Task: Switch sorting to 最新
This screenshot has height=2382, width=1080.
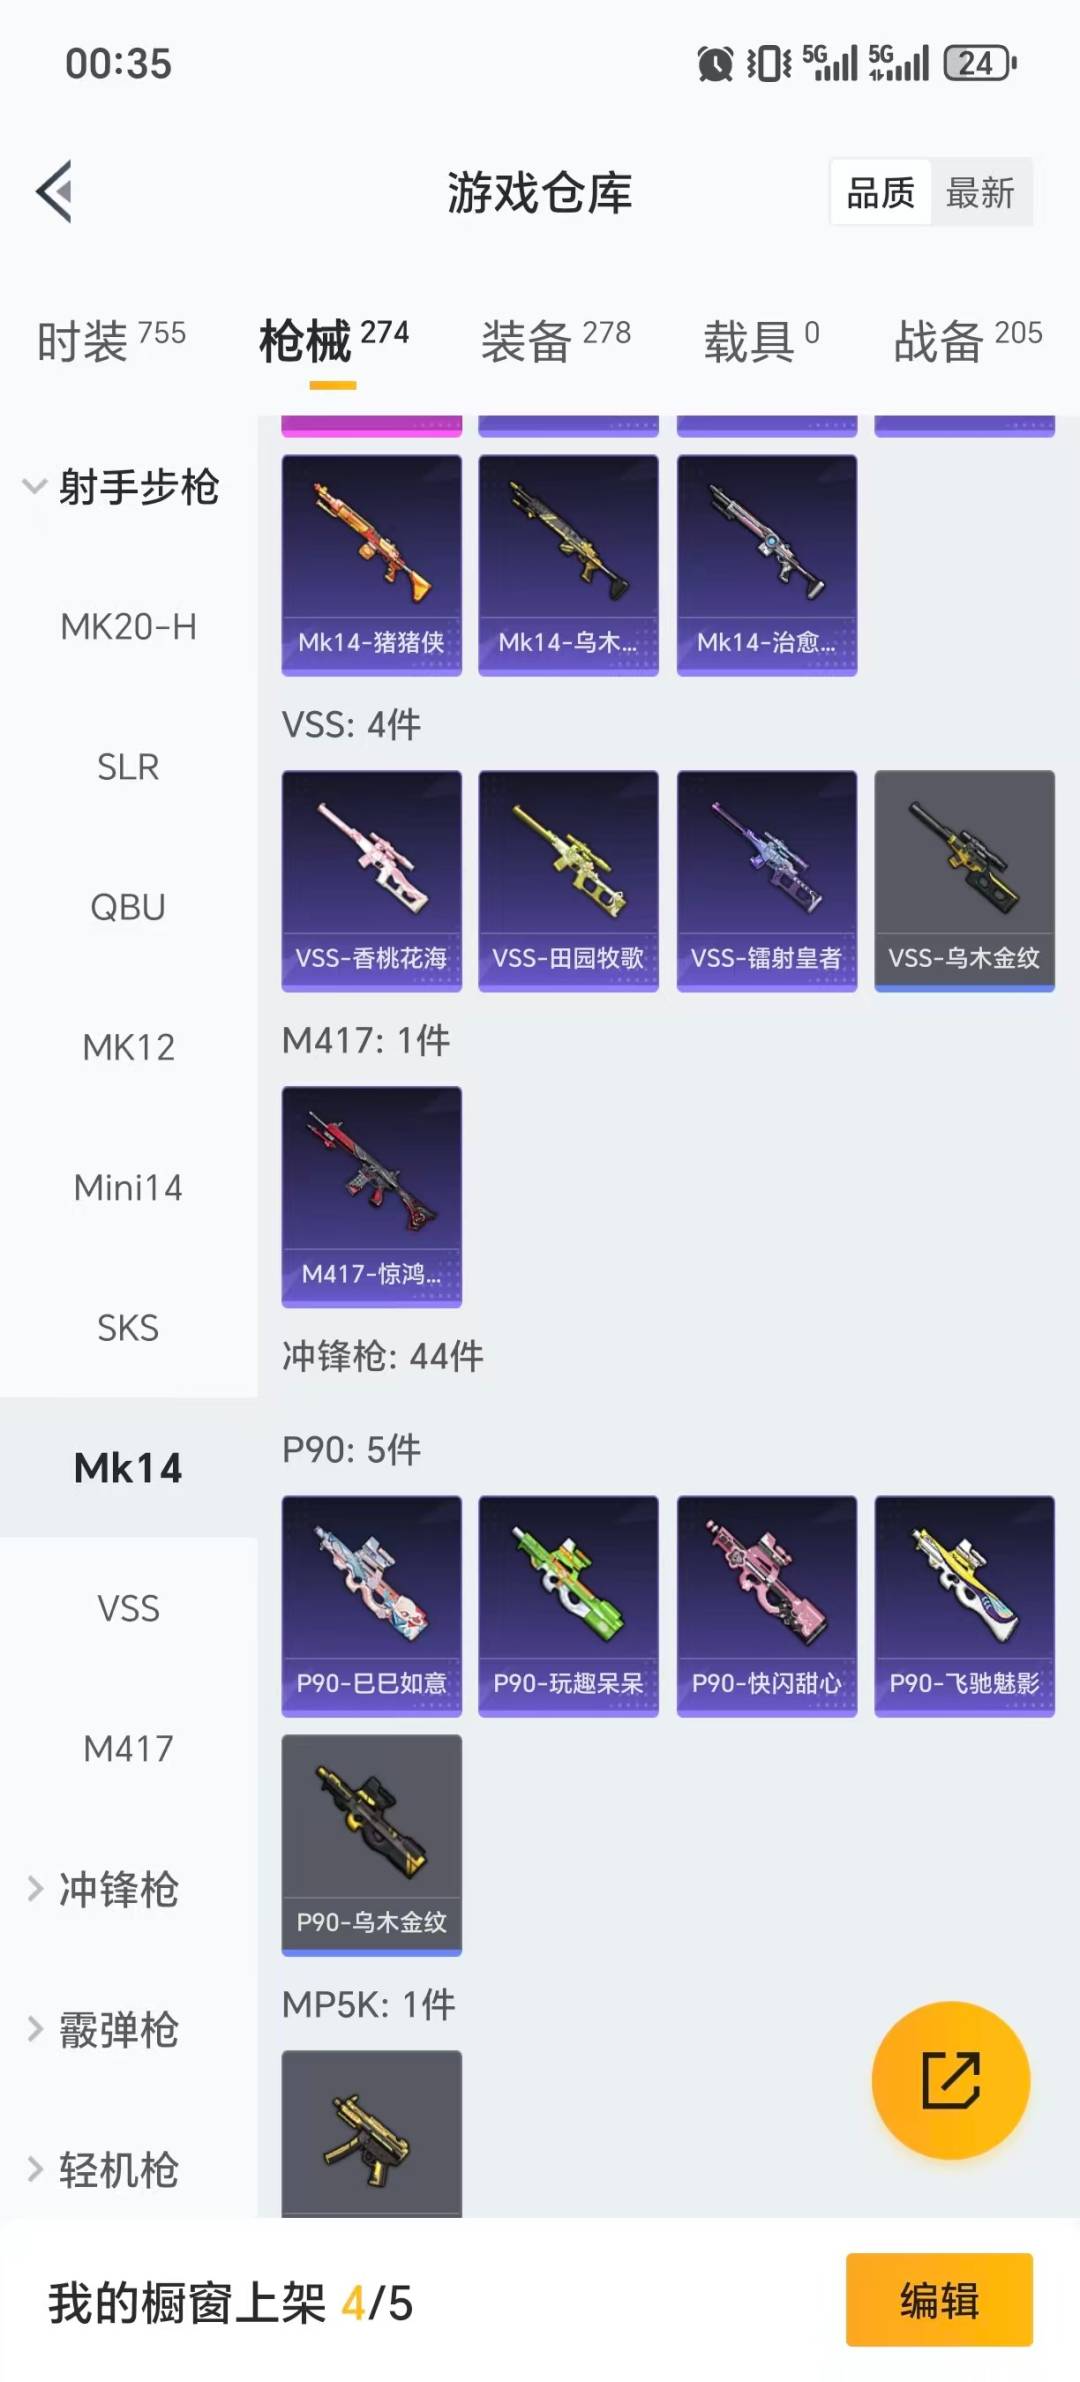Action: pos(981,192)
